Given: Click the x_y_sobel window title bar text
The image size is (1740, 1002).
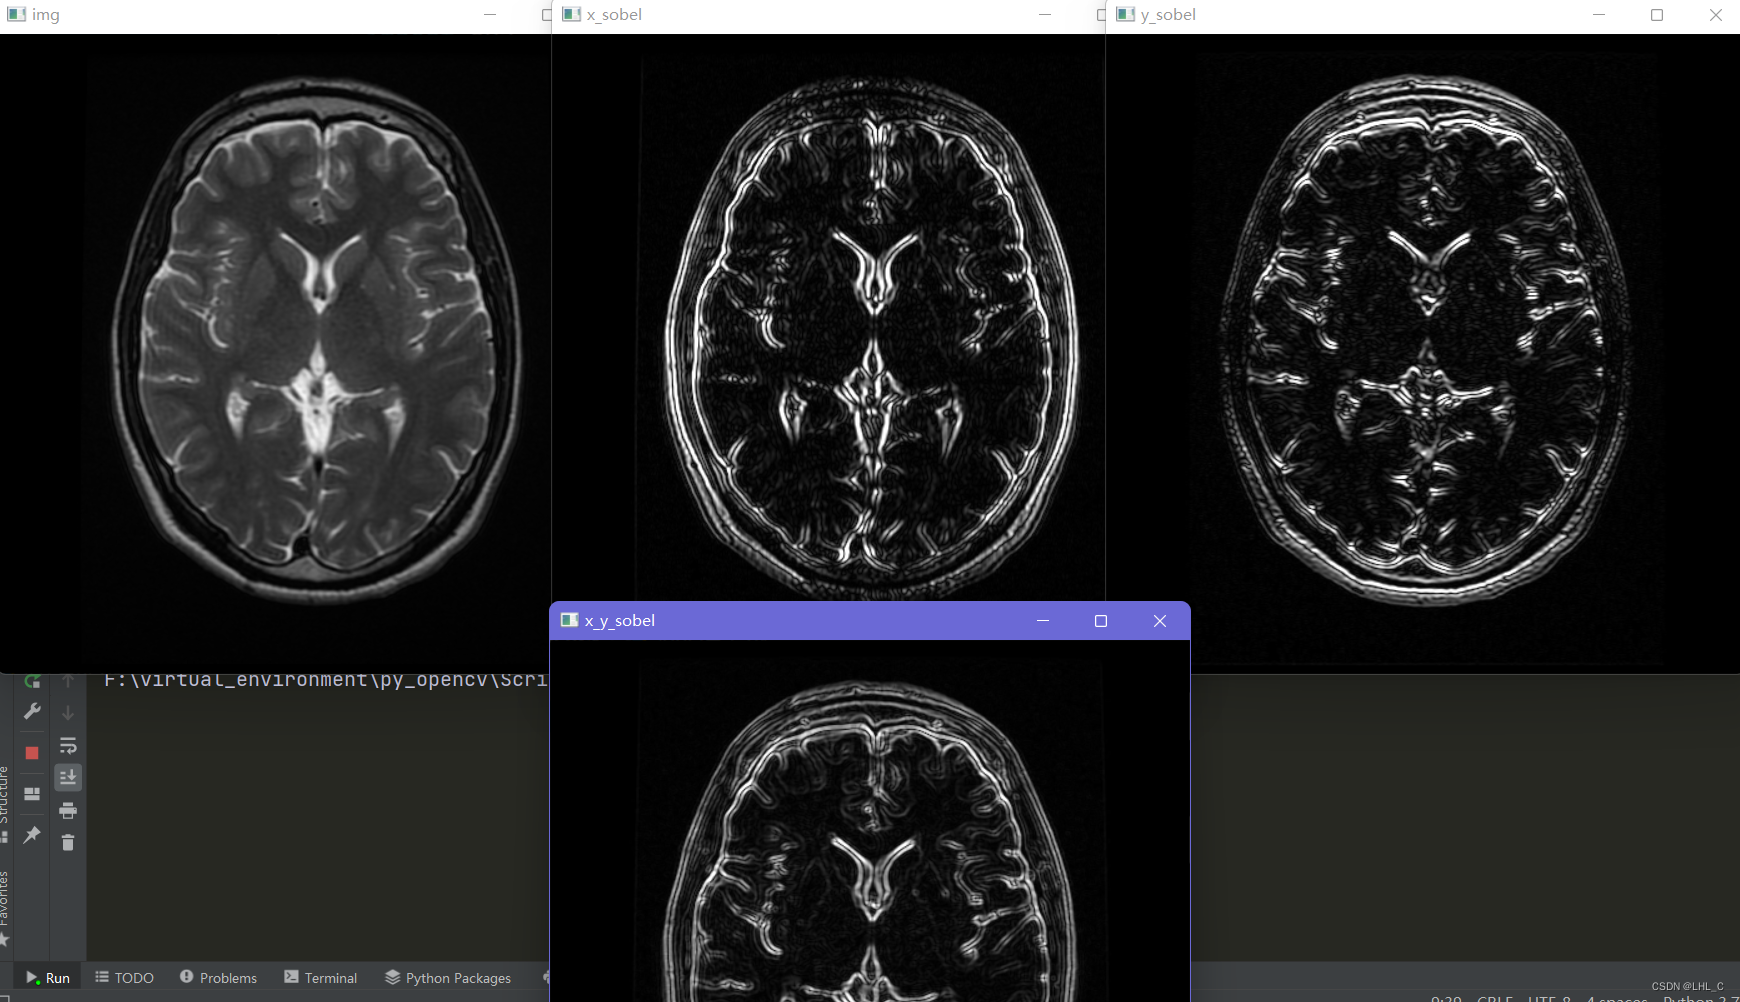Looking at the screenshot, I should click(620, 621).
